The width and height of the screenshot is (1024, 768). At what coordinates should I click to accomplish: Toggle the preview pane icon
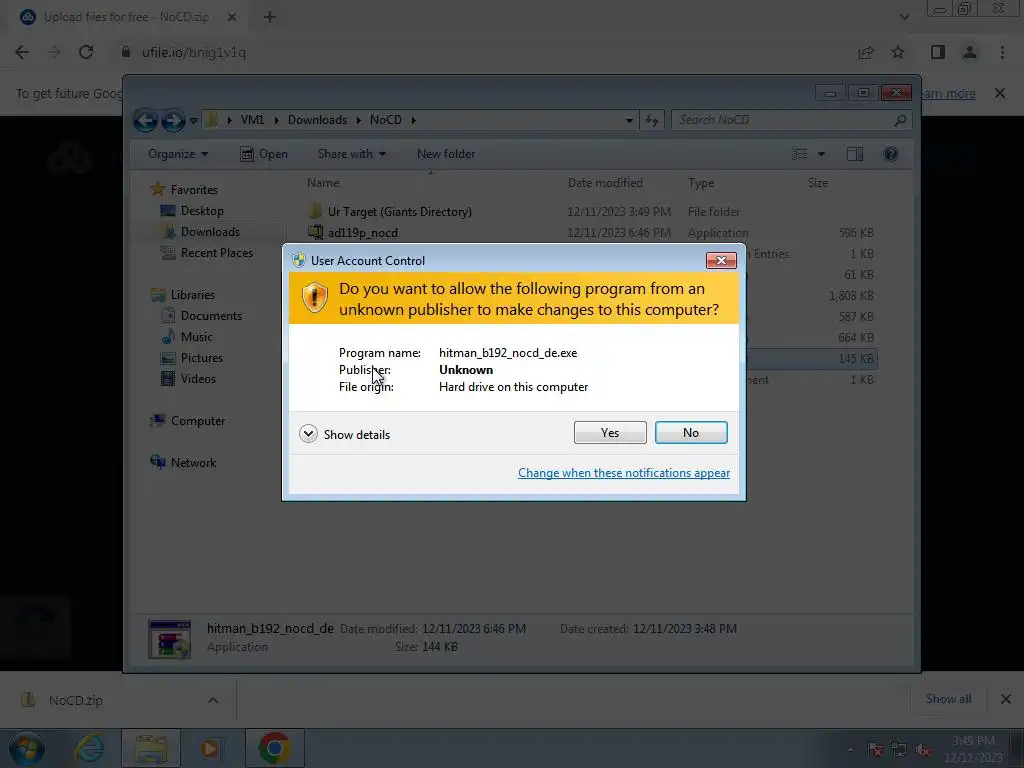point(855,154)
